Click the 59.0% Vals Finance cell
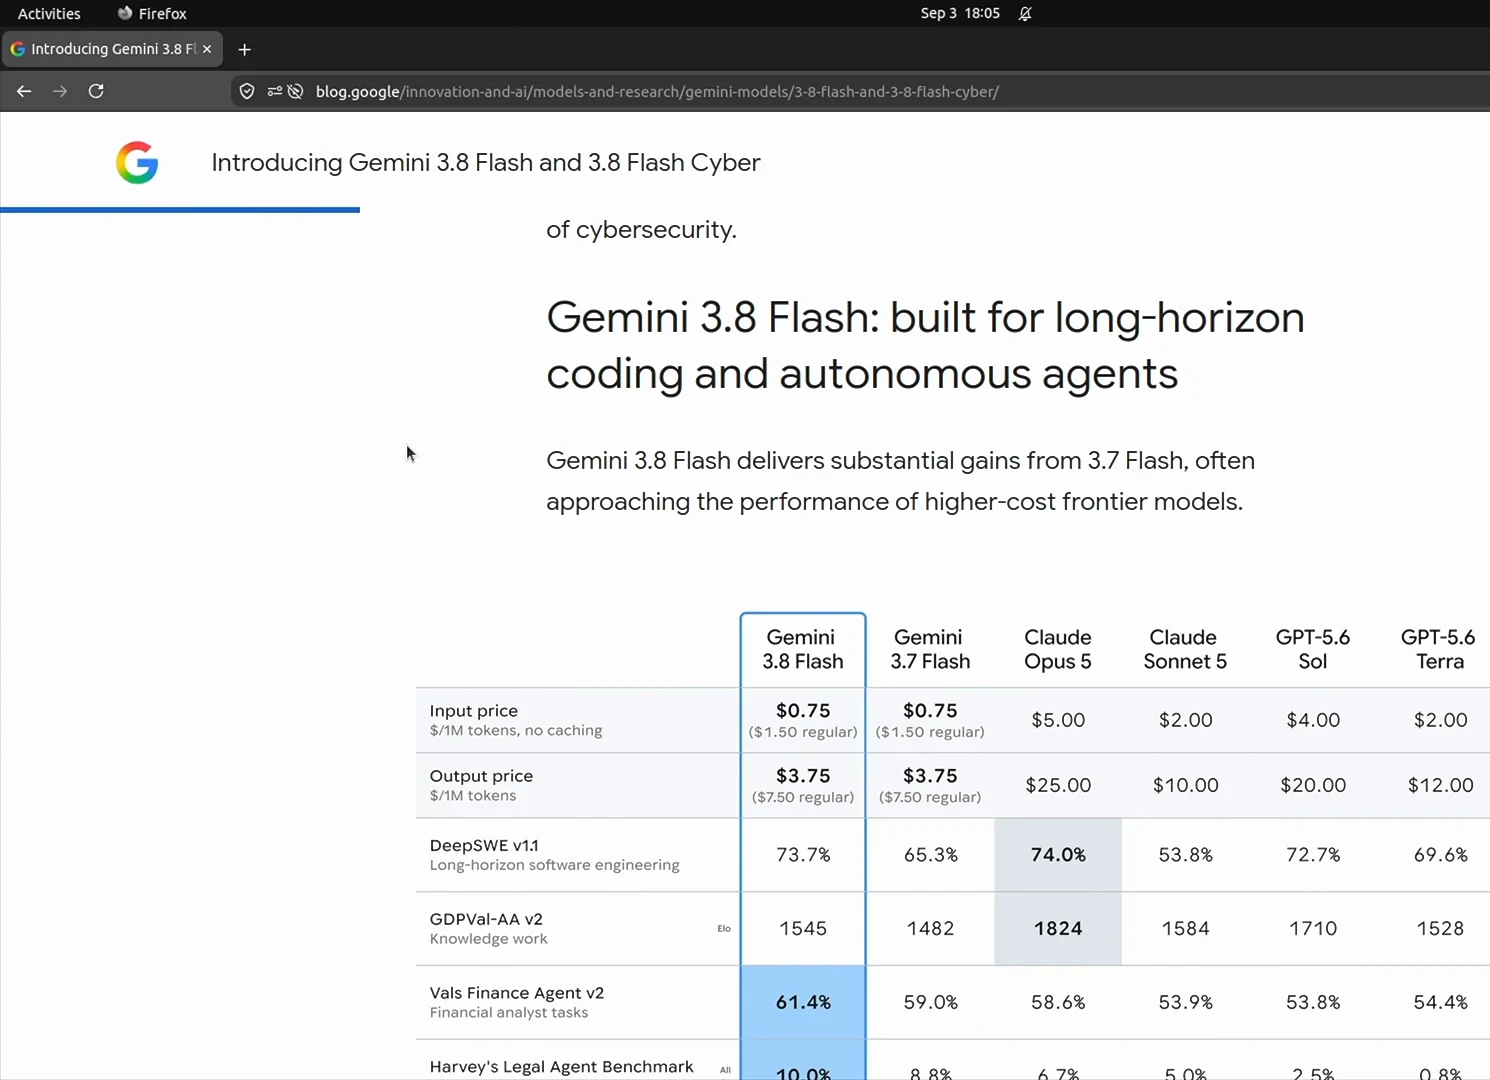The height and width of the screenshot is (1080, 1490). coord(930,1002)
